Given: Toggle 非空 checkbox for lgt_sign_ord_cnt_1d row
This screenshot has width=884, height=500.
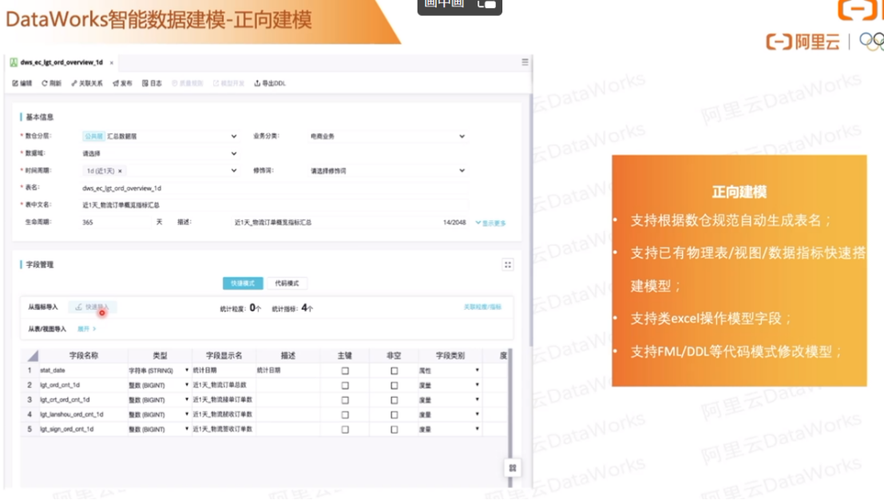Looking at the screenshot, I should coord(394,430).
